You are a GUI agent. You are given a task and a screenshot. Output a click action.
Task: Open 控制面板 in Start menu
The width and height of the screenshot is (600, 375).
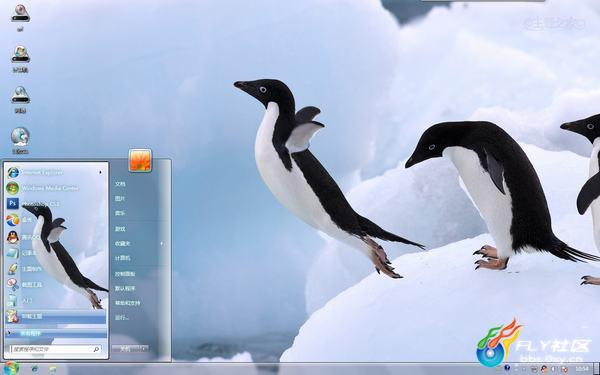[x=125, y=274]
